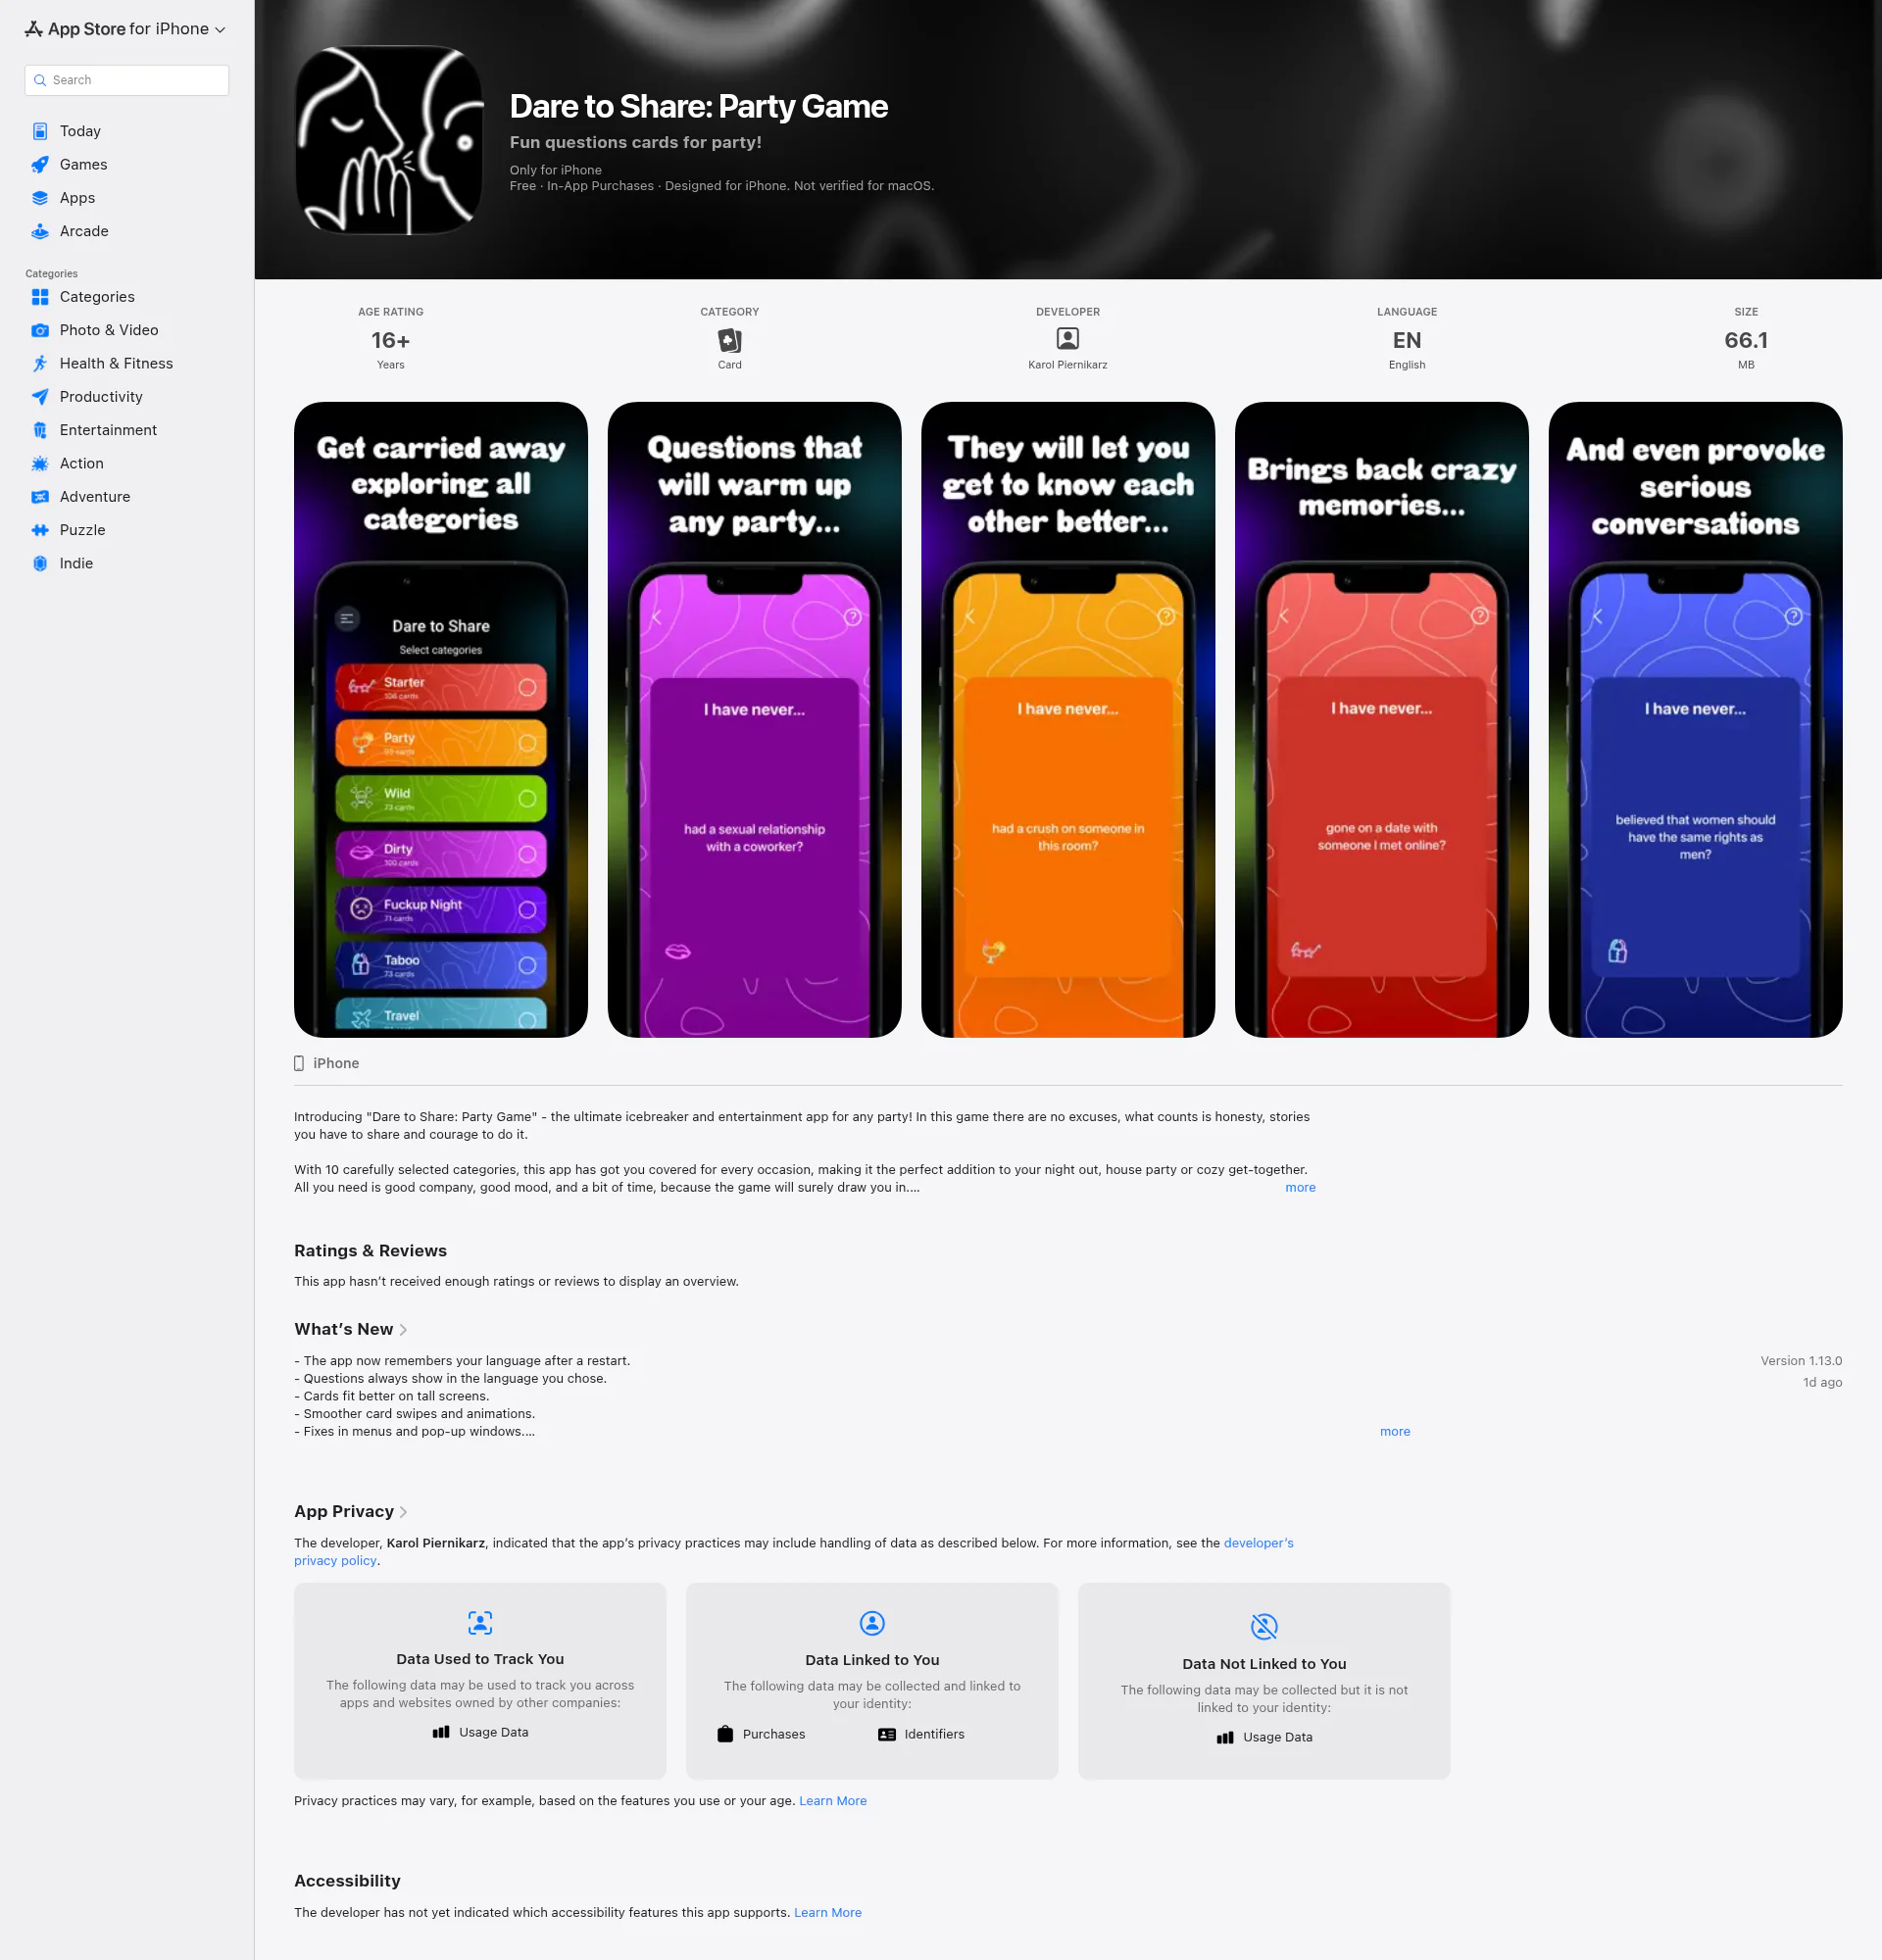Screen dimensions: 1882x1960
Task: Click Data Used to Track You card
Action: pos(480,1681)
